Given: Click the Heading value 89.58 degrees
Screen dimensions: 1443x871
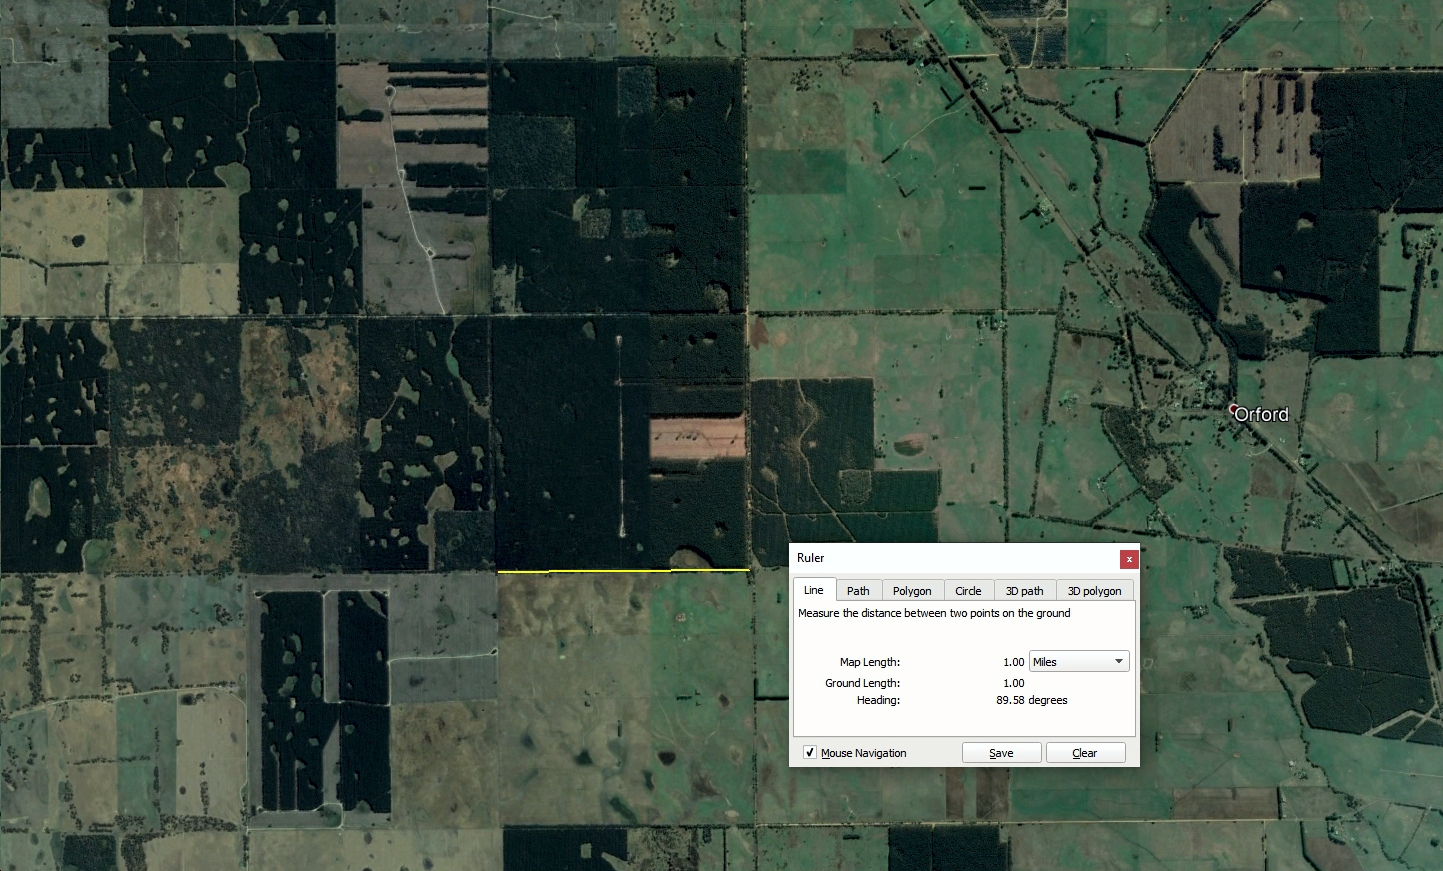Looking at the screenshot, I should (1031, 700).
